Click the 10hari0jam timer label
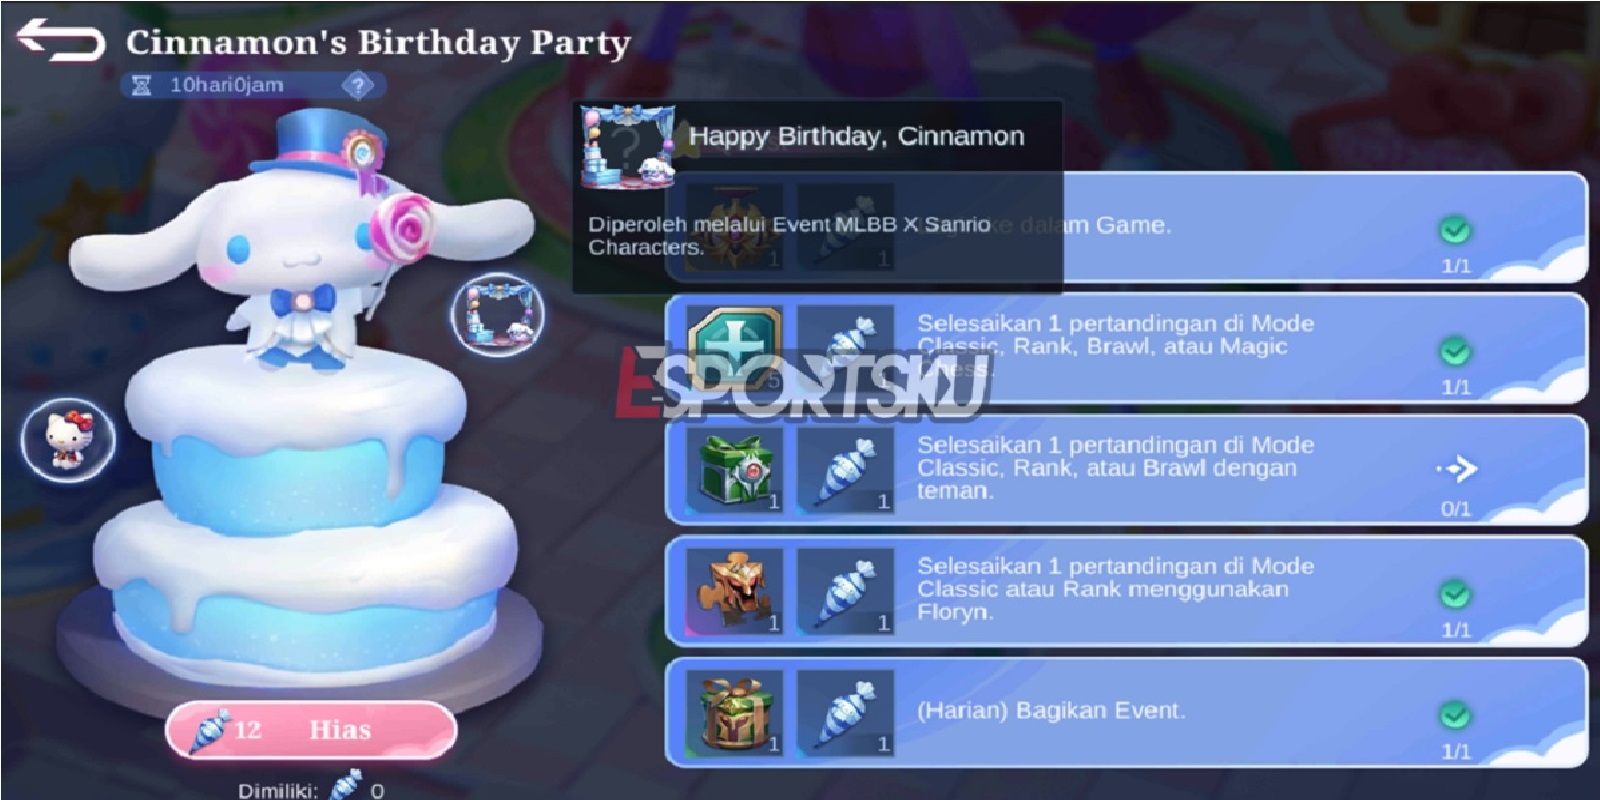This screenshot has width=1600, height=800. (226, 86)
